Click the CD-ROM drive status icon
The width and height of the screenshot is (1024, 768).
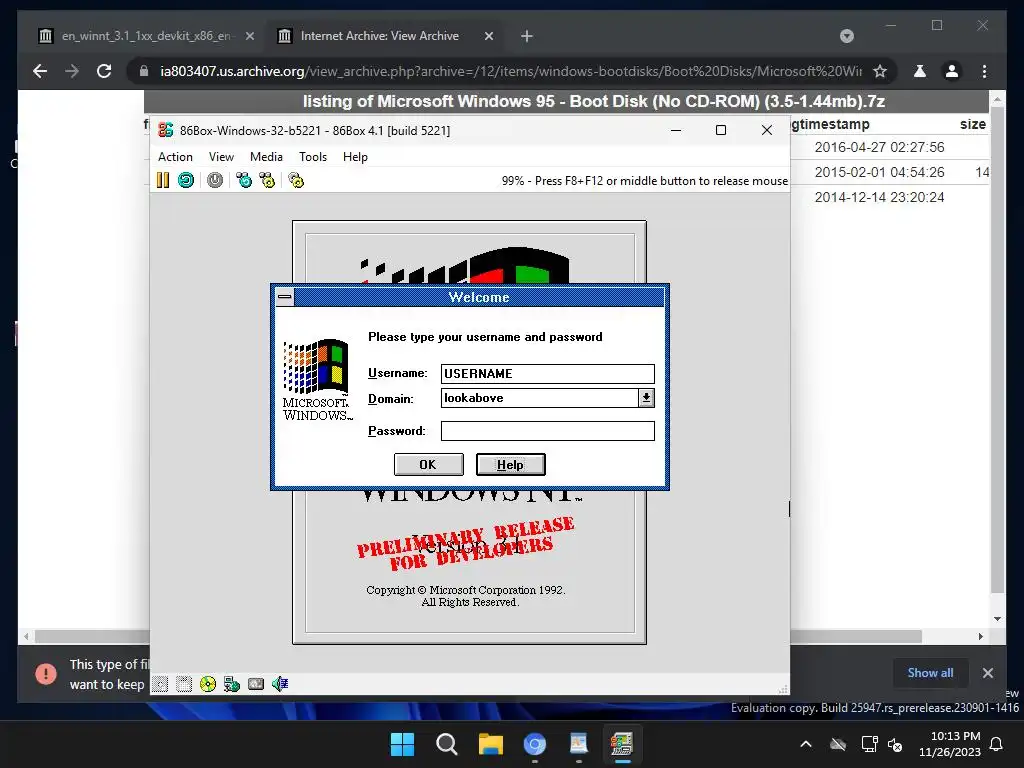click(x=208, y=684)
